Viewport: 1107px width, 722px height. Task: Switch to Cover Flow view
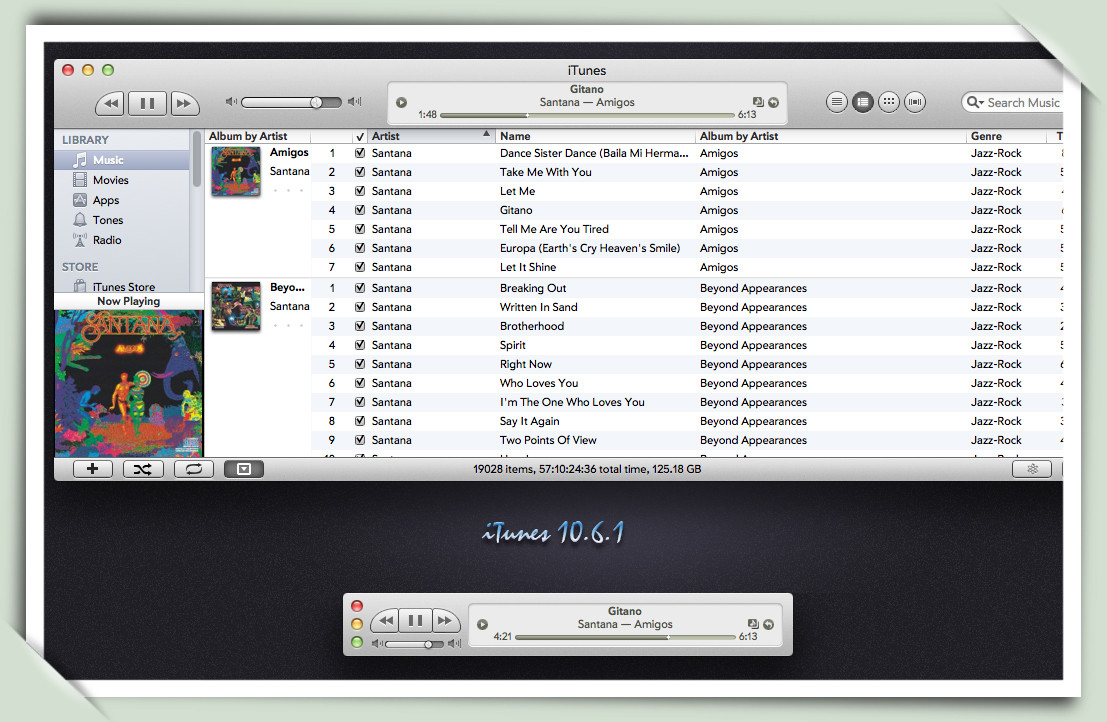915,102
